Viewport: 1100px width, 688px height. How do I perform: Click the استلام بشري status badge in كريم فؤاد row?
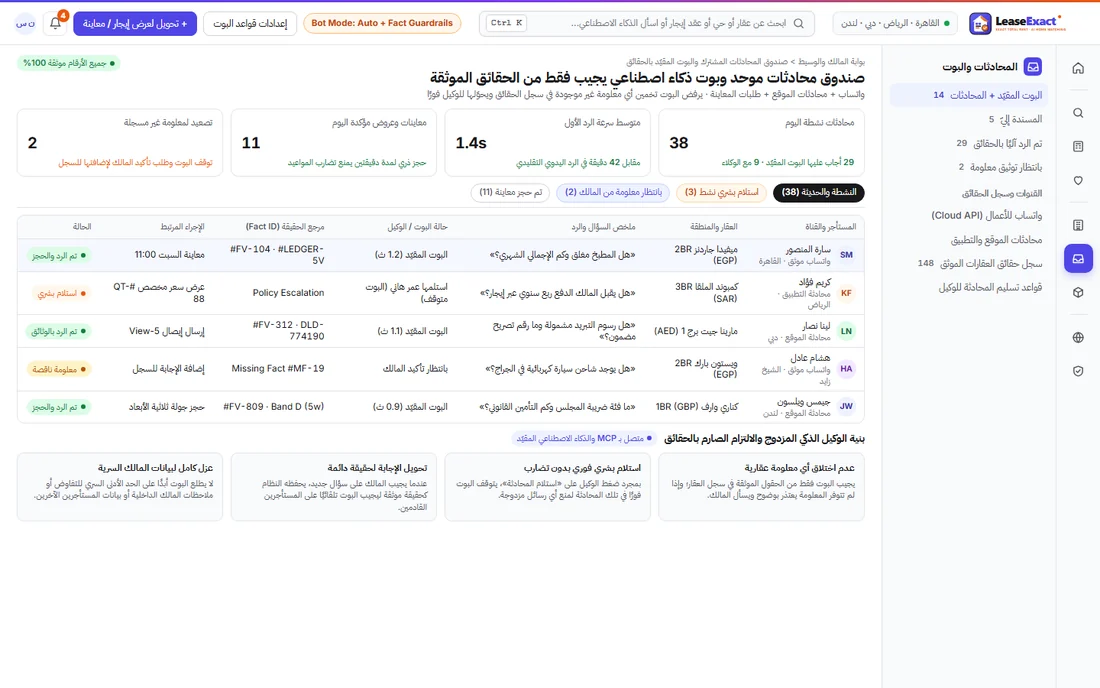pos(62,293)
